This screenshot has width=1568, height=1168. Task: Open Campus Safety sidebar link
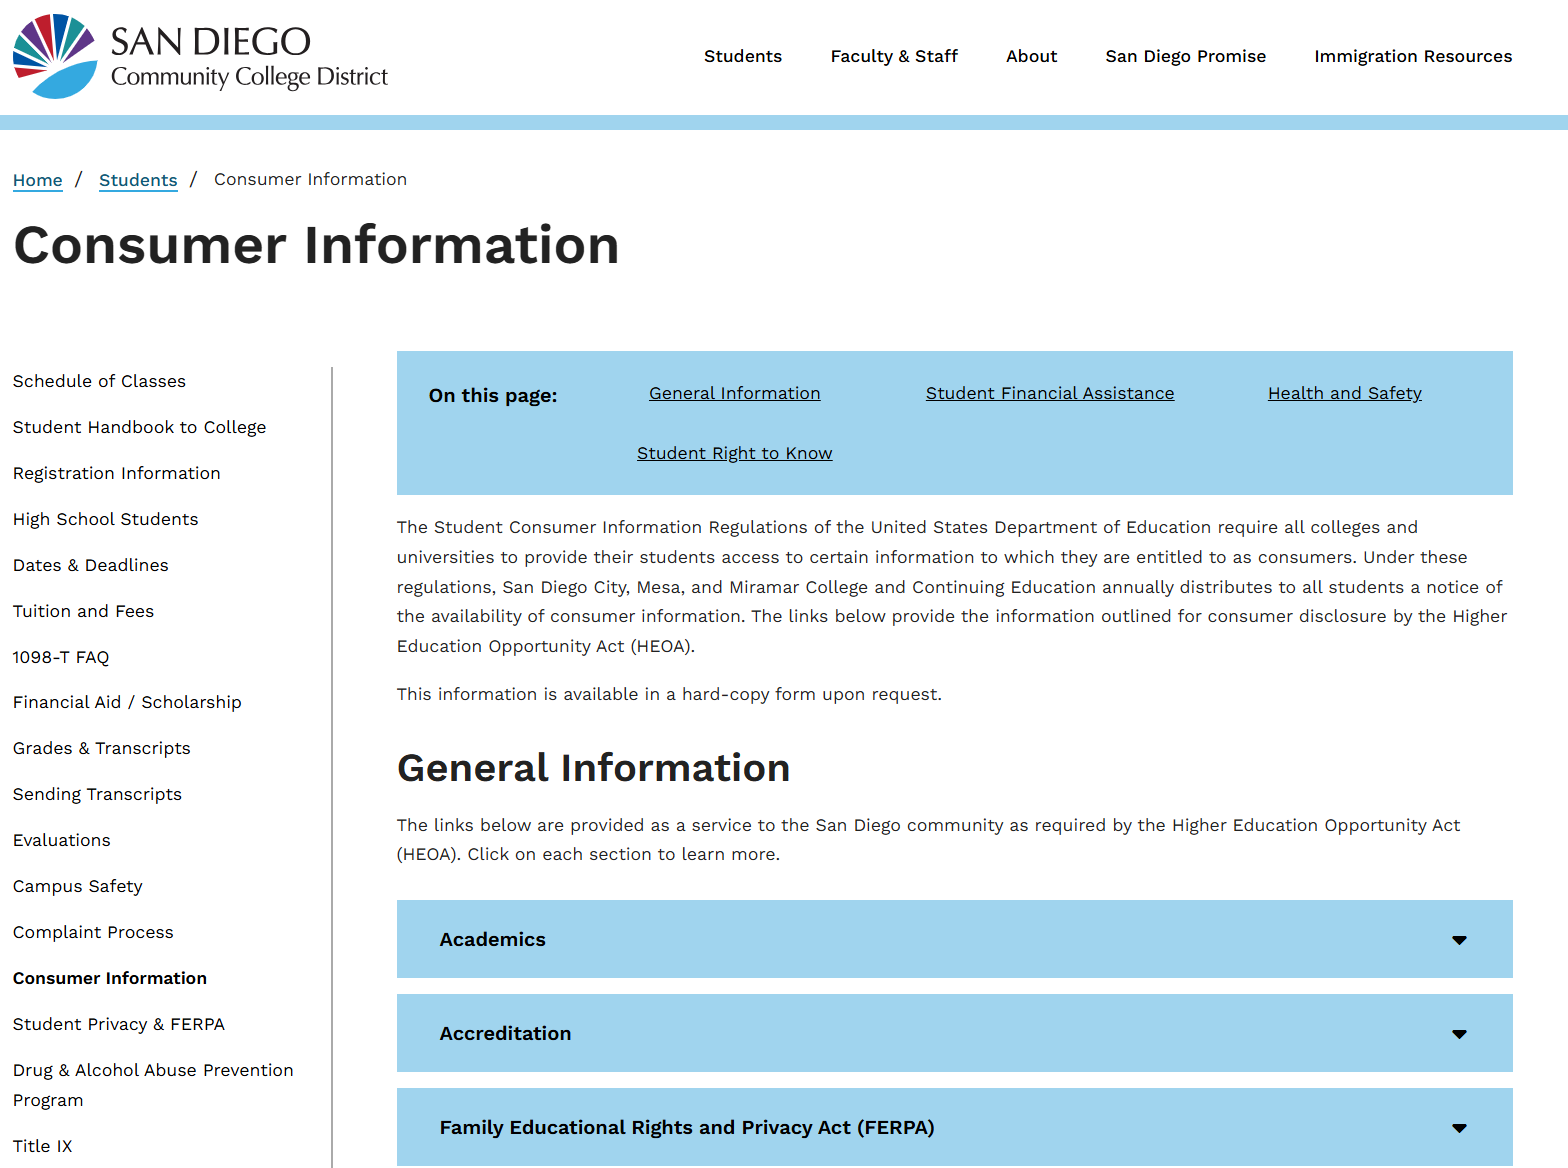coord(78,886)
